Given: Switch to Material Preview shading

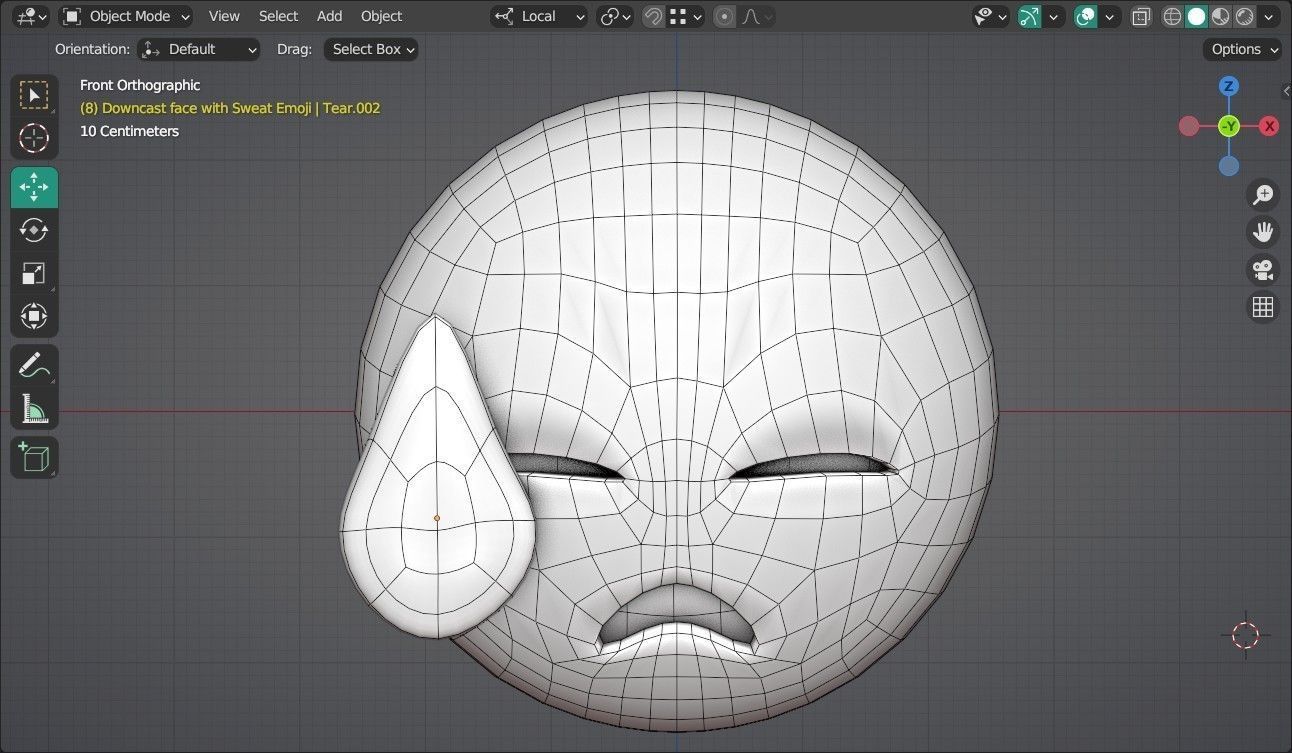Looking at the screenshot, I should pyautogui.click(x=1220, y=16).
